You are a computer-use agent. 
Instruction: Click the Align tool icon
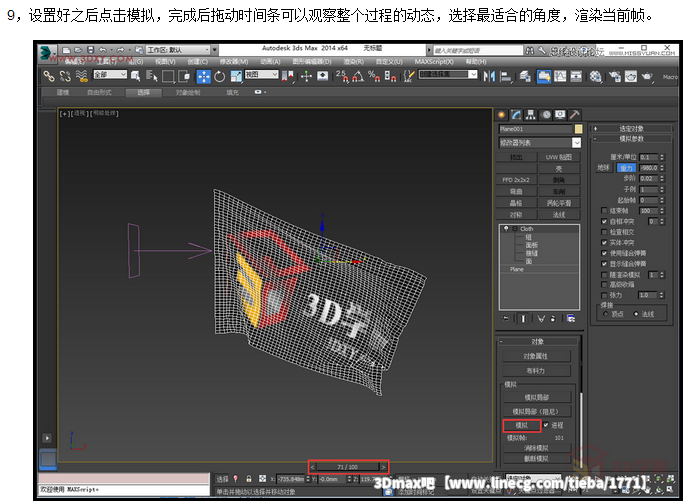(x=505, y=77)
